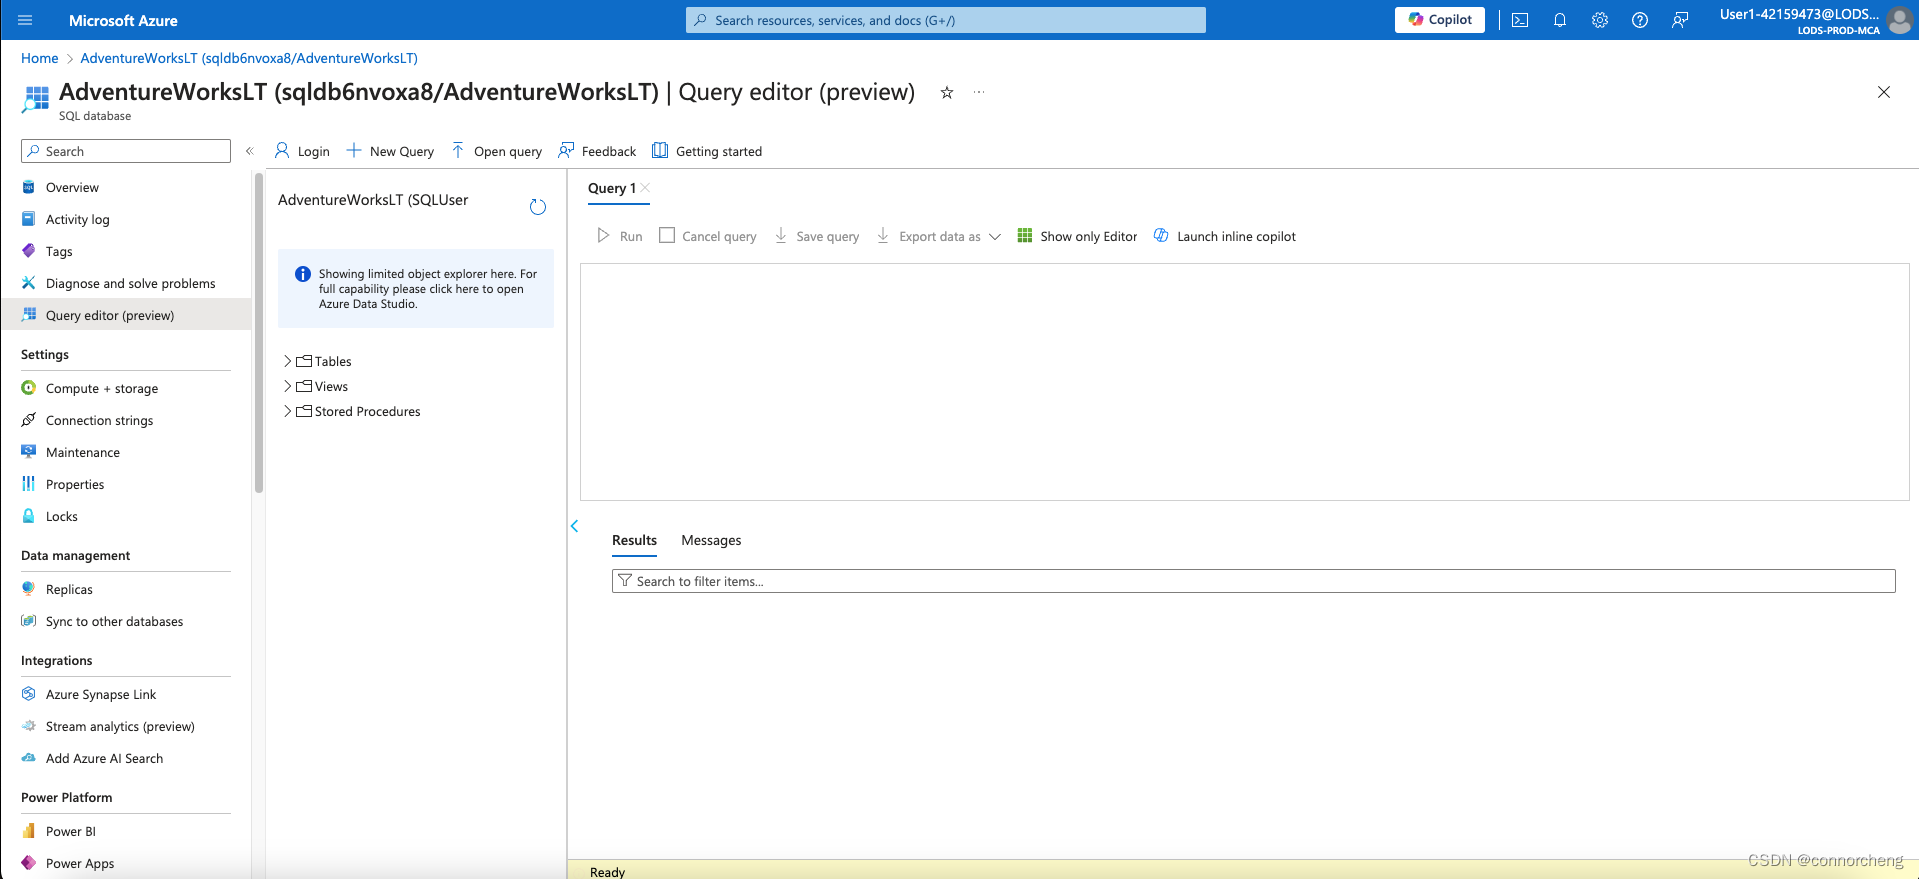
Task: Refresh the object explorer
Action: [538, 207]
